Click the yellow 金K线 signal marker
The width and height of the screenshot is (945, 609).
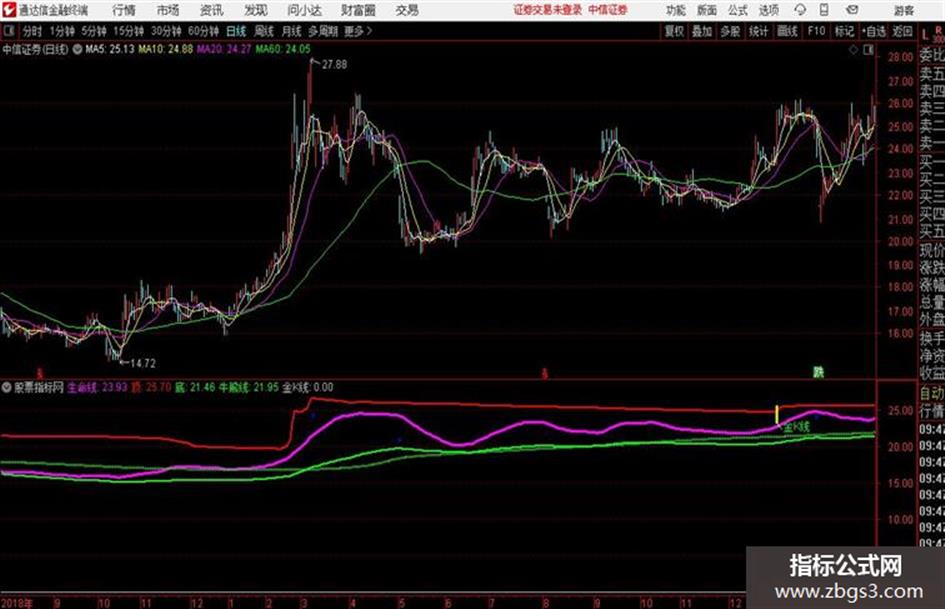point(777,414)
